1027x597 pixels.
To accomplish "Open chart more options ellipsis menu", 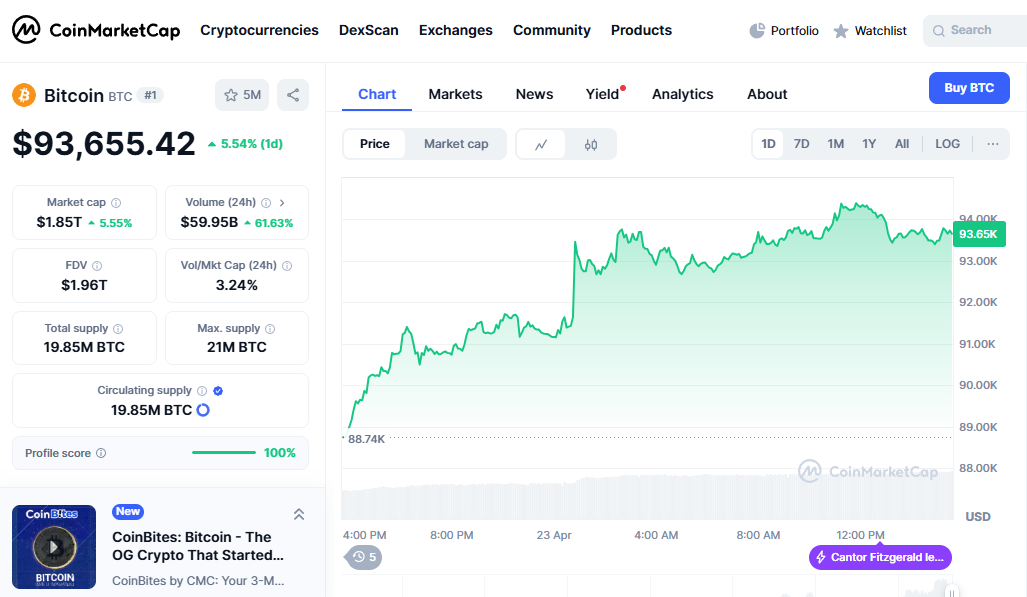I will (993, 144).
